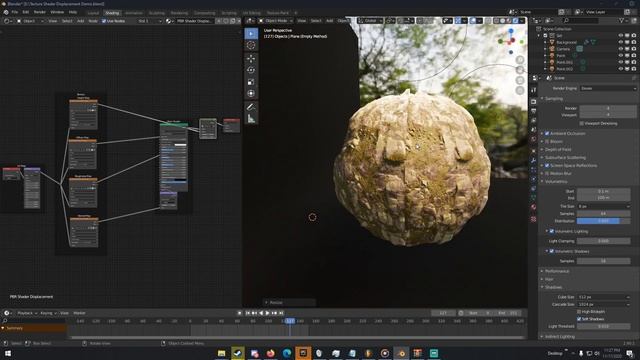Open the timeline Keying menu
Image resolution: width=640 pixels, height=360 pixels.
(48, 313)
